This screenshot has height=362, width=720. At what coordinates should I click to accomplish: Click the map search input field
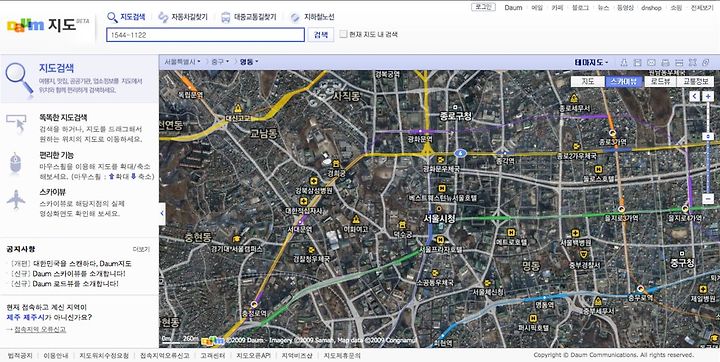pos(205,34)
